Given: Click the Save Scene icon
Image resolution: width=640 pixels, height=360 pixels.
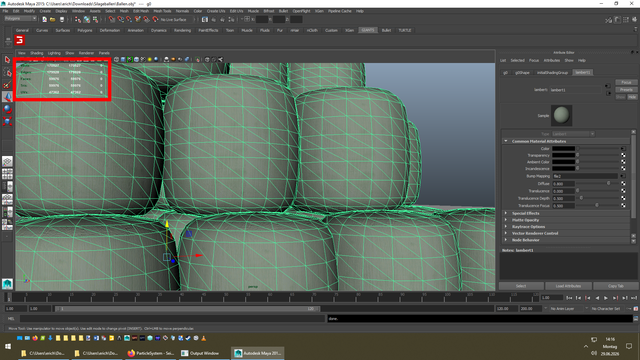Looking at the screenshot, I should click(62, 19).
